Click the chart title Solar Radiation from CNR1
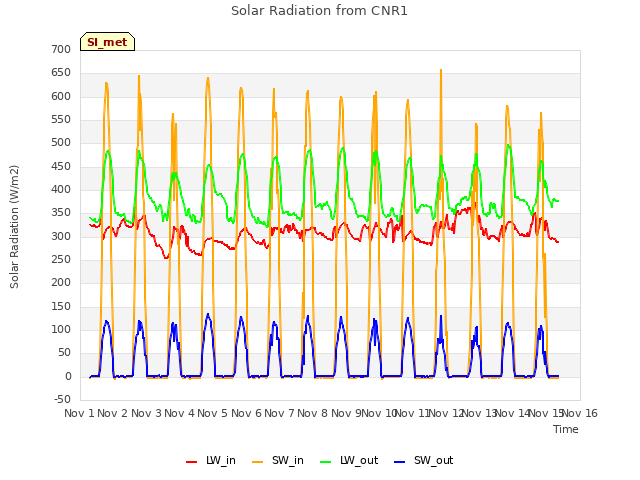The image size is (640, 480). 319,11
